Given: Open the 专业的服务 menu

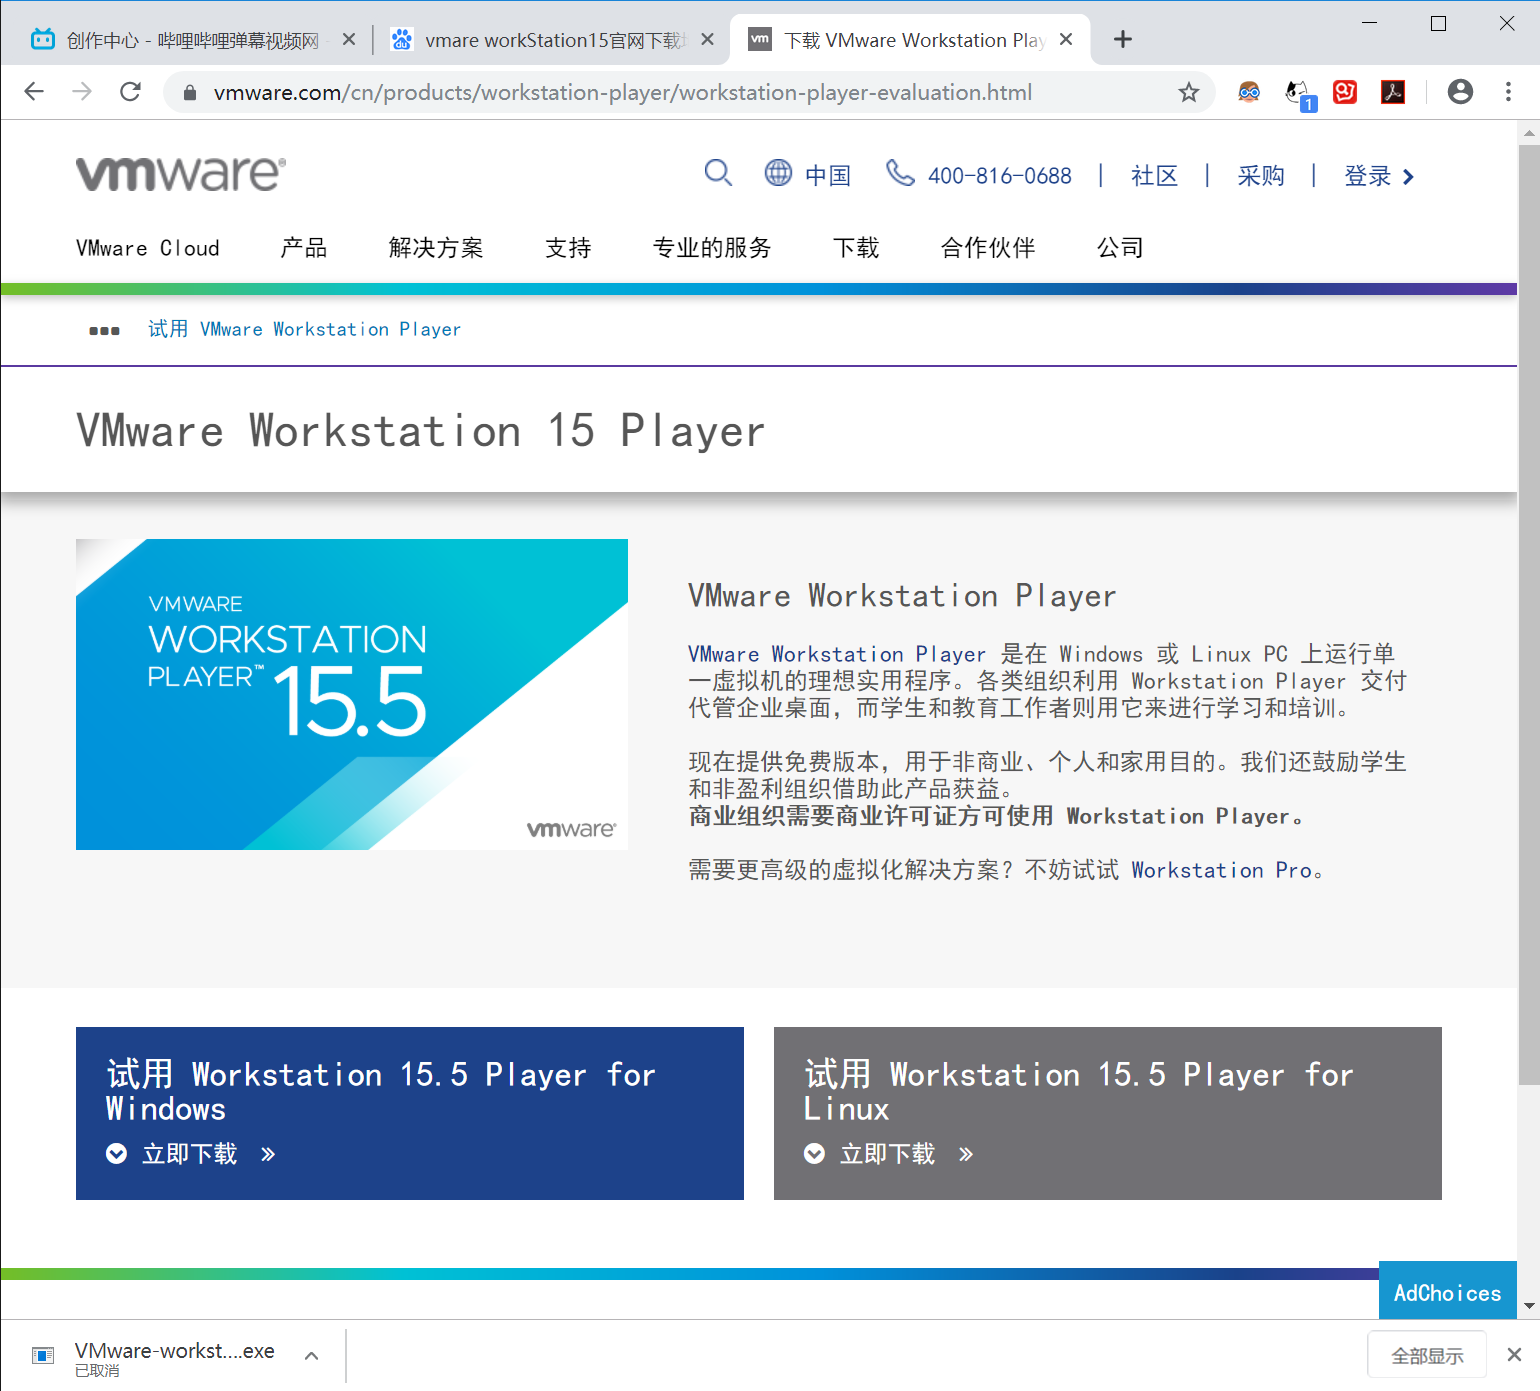Looking at the screenshot, I should coord(712,248).
